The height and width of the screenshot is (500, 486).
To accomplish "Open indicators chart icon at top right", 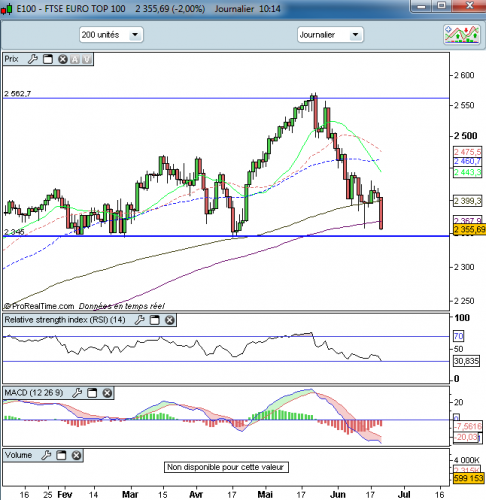I will coord(462,34).
